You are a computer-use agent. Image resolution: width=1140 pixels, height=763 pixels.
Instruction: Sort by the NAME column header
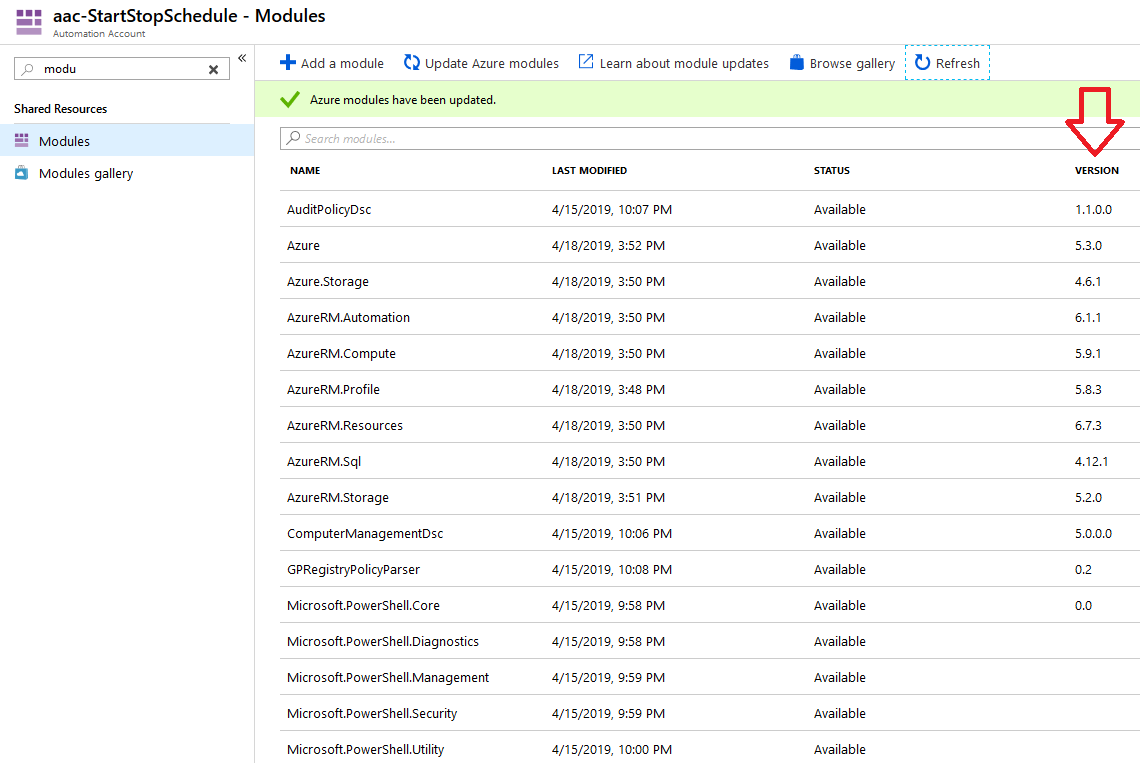tap(305, 170)
